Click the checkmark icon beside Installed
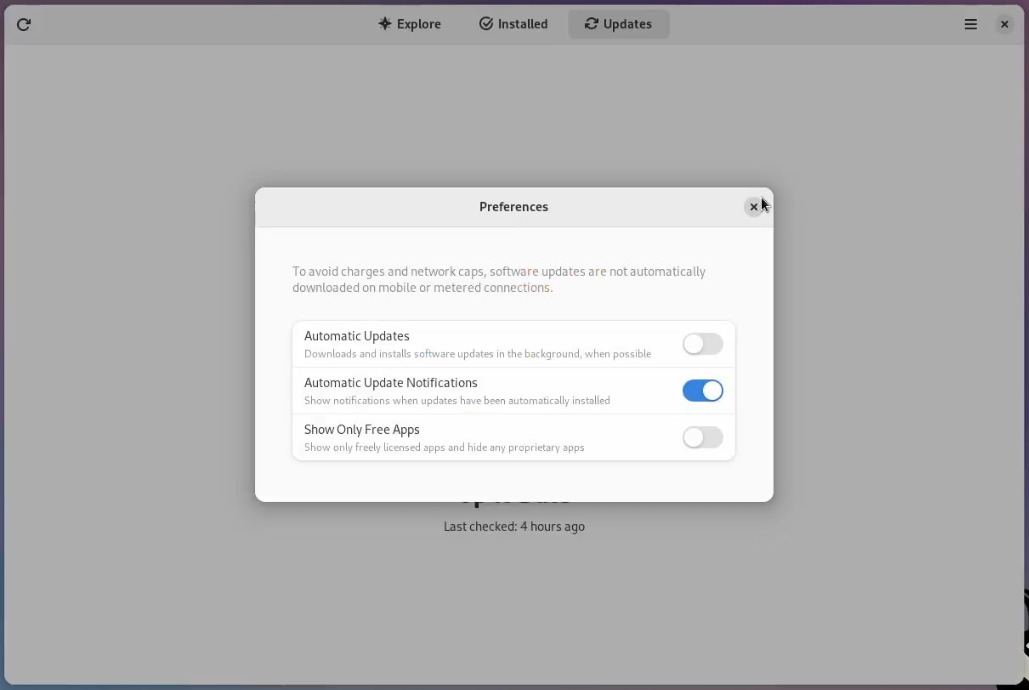 486,24
